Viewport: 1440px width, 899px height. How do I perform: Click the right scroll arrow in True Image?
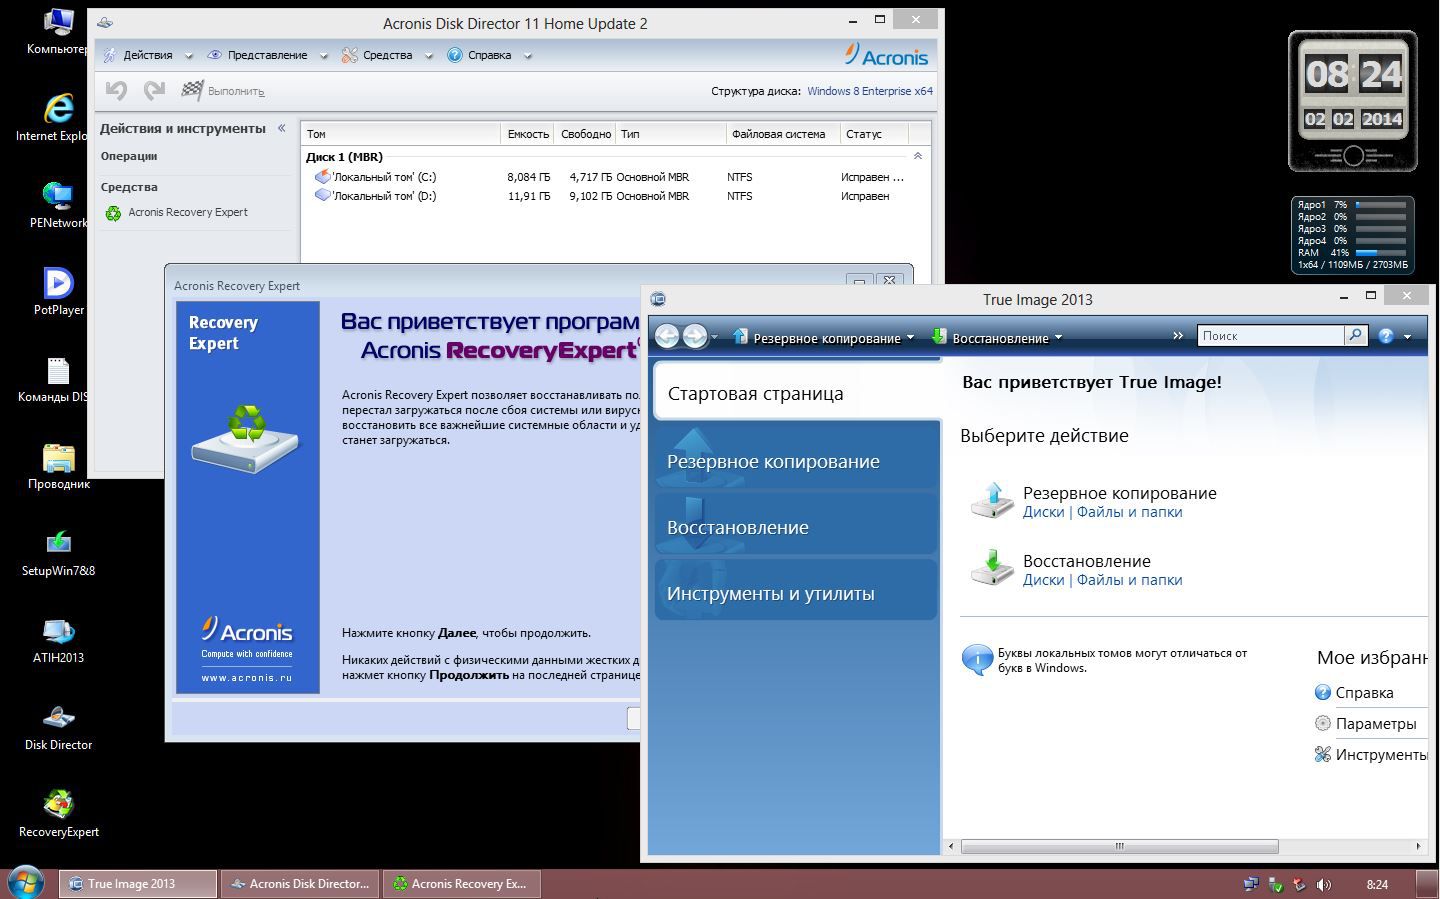(x=1418, y=846)
